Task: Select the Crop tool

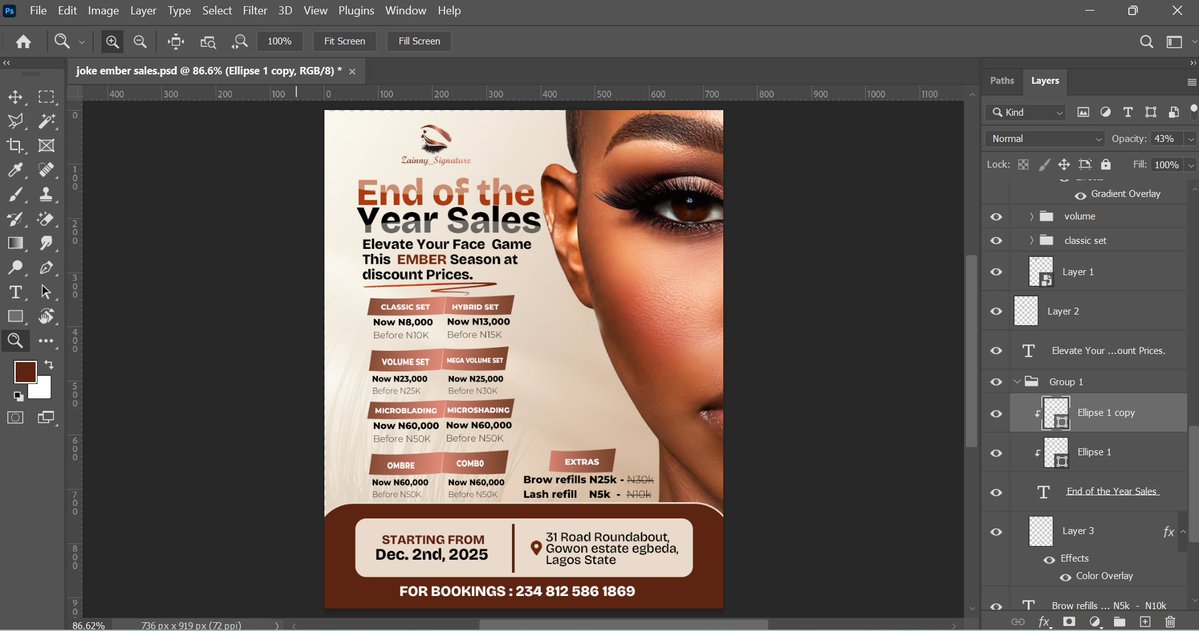Action: pyautogui.click(x=14, y=145)
